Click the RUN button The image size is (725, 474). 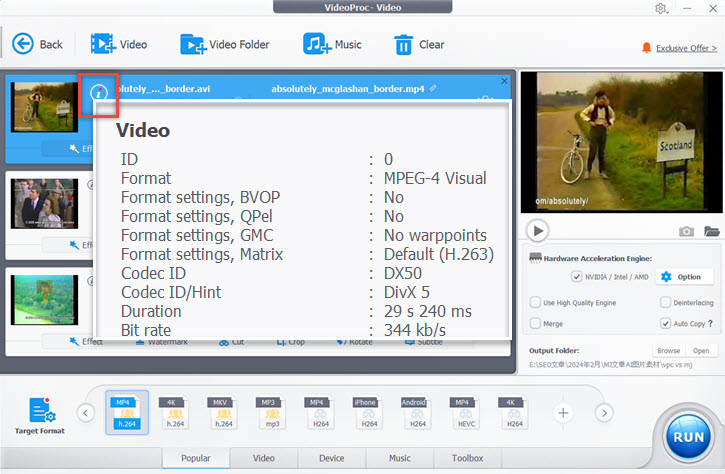coord(688,437)
